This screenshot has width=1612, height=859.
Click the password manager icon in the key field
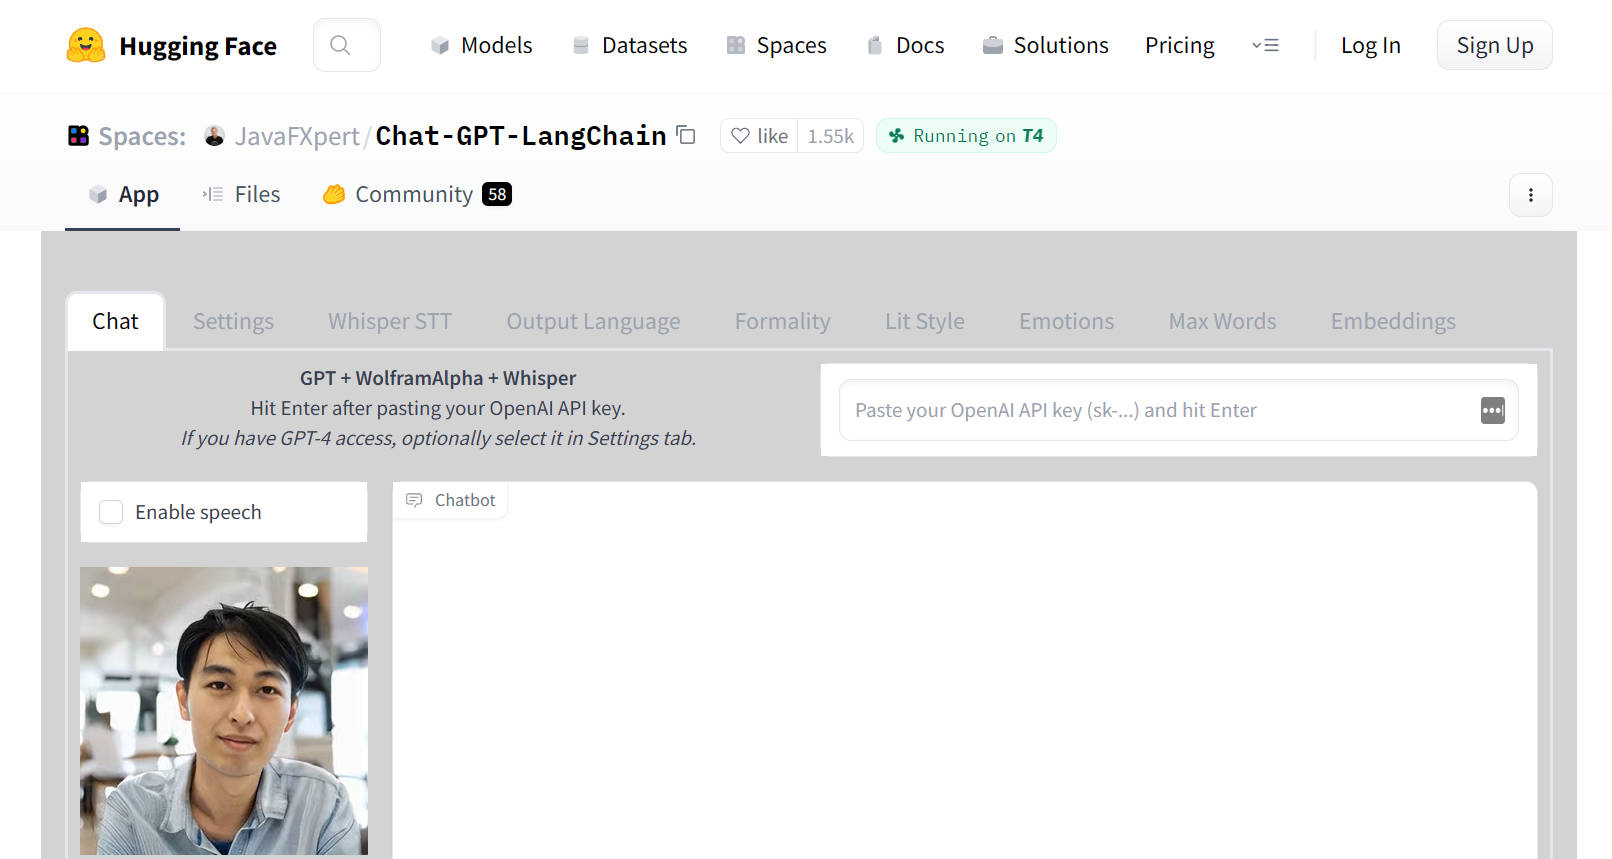coord(1492,410)
